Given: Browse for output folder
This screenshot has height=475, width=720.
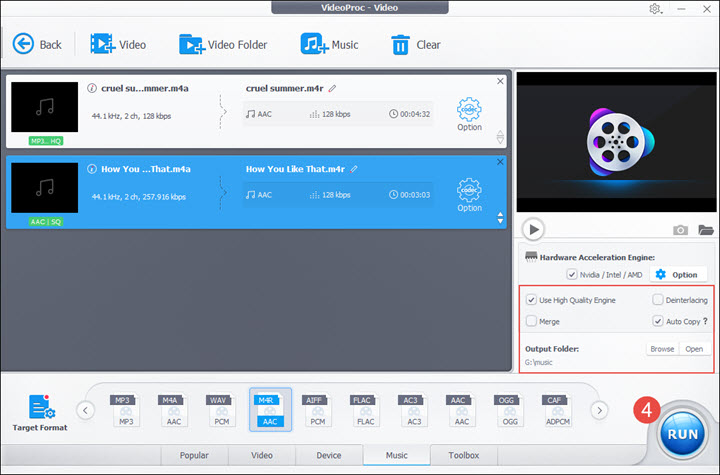Looking at the screenshot, I should point(662,349).
